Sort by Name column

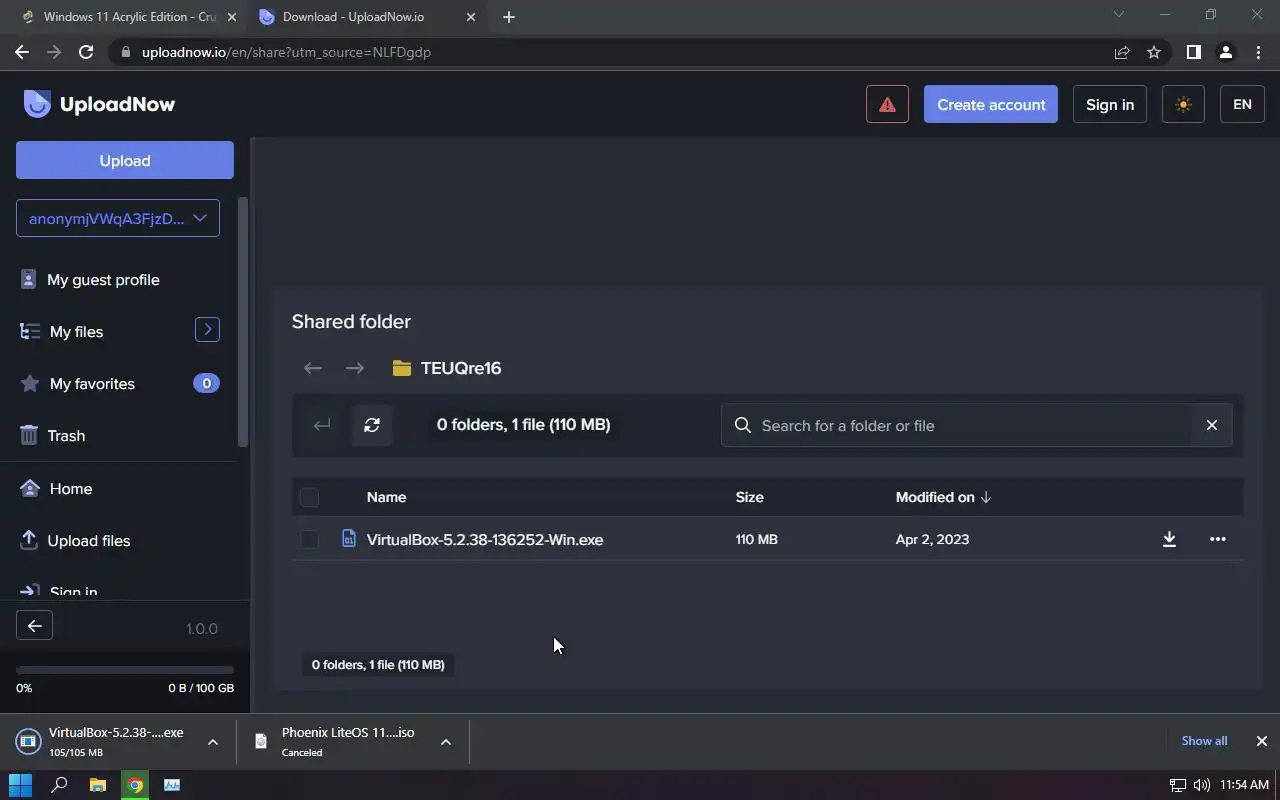[386, 497]
